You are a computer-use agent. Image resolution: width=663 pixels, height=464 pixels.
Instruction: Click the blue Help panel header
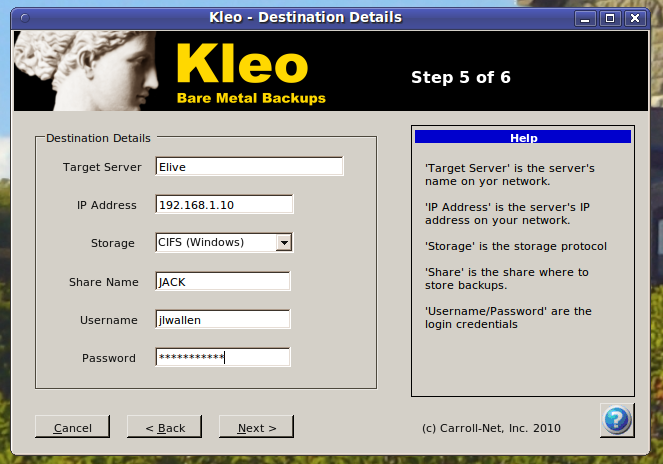click(x=522, y=138)
